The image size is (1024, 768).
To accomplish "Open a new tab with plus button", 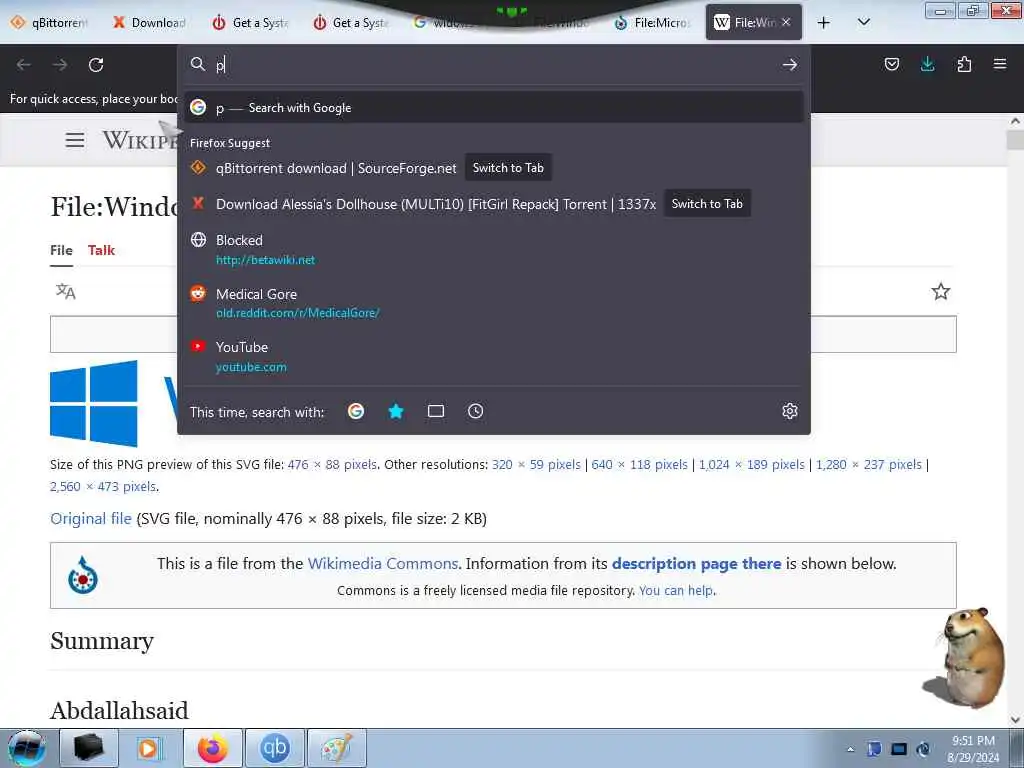I will tap(824, 23).
